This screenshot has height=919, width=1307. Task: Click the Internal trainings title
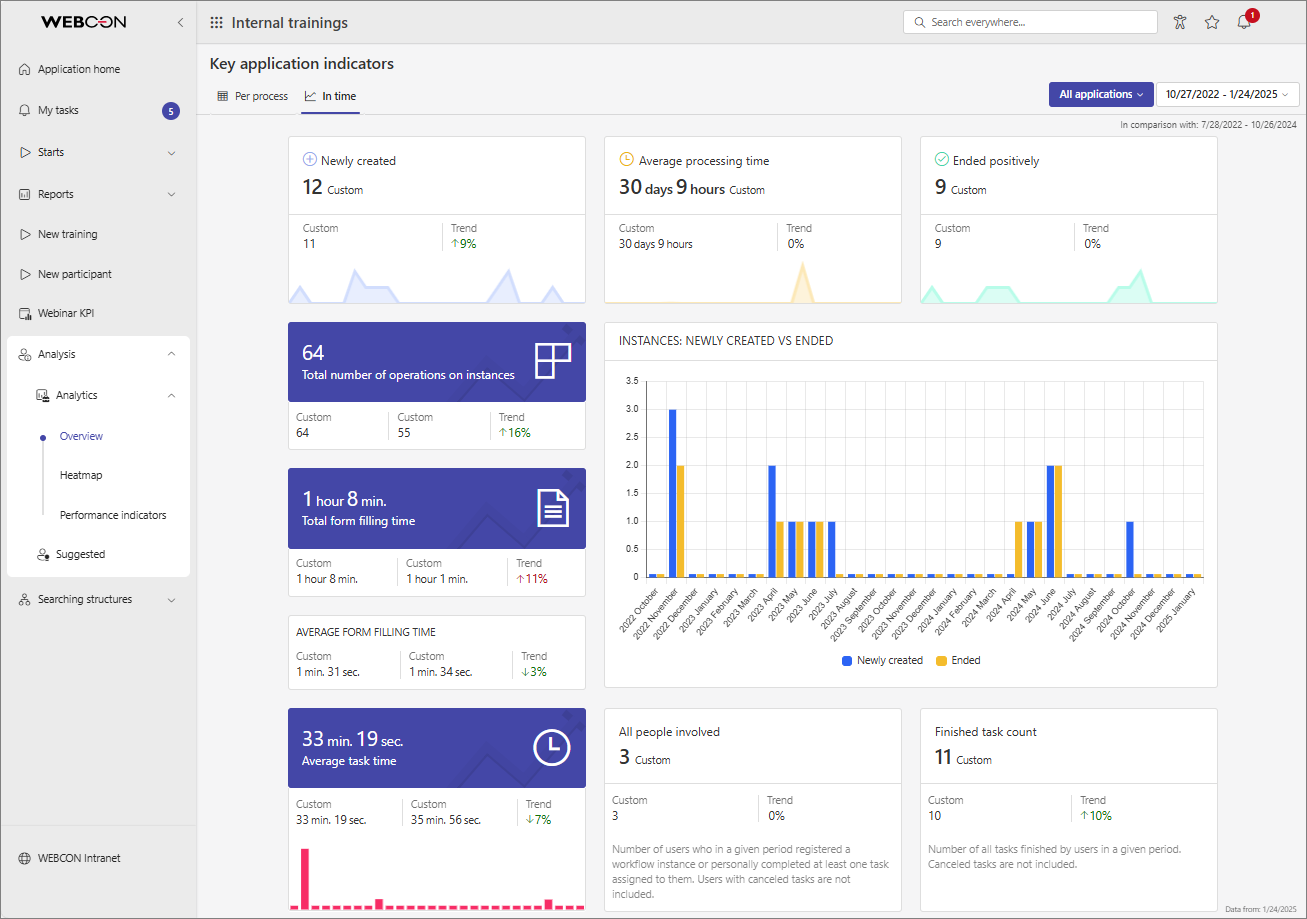tap(290, 22)
